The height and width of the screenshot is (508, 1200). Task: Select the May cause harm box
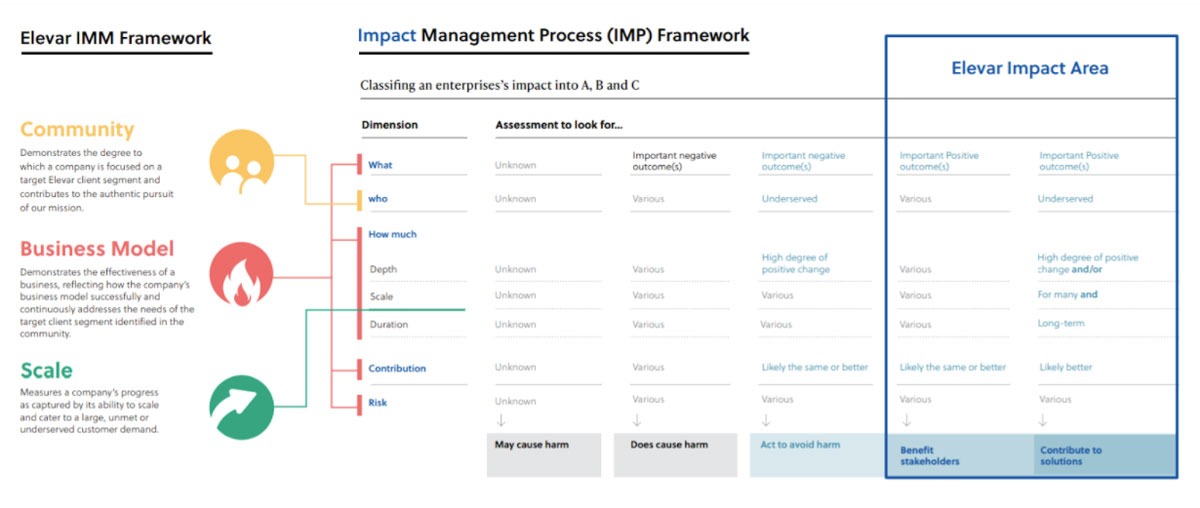[x=544, y=455]
